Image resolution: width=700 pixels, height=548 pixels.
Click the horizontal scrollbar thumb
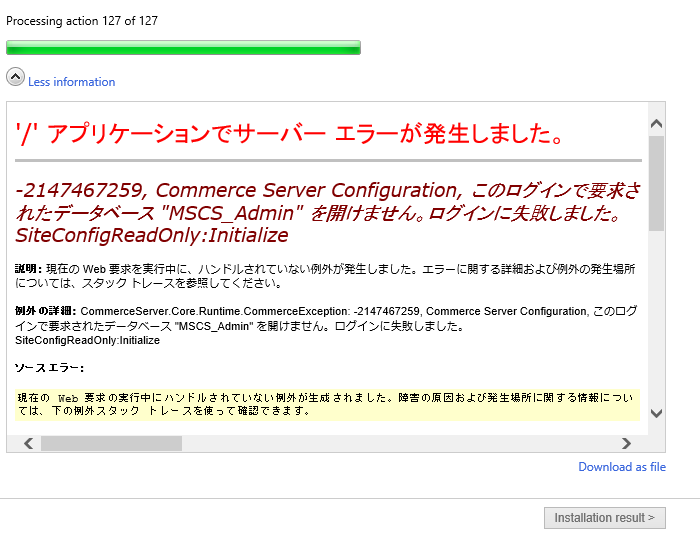tap(111, 443)
